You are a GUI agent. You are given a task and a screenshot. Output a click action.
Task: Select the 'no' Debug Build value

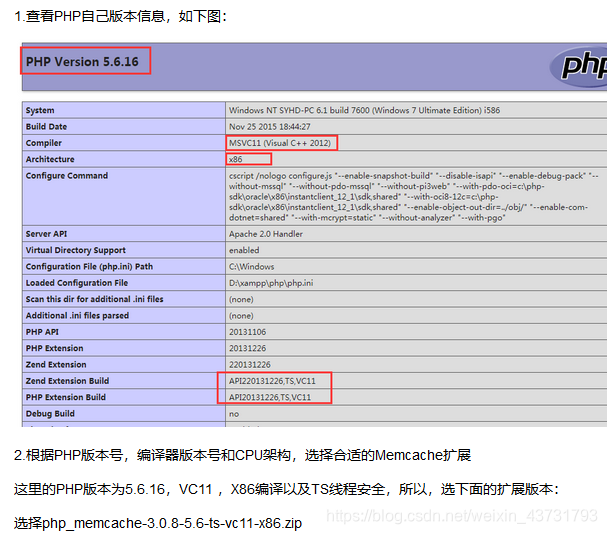(234, 414)
